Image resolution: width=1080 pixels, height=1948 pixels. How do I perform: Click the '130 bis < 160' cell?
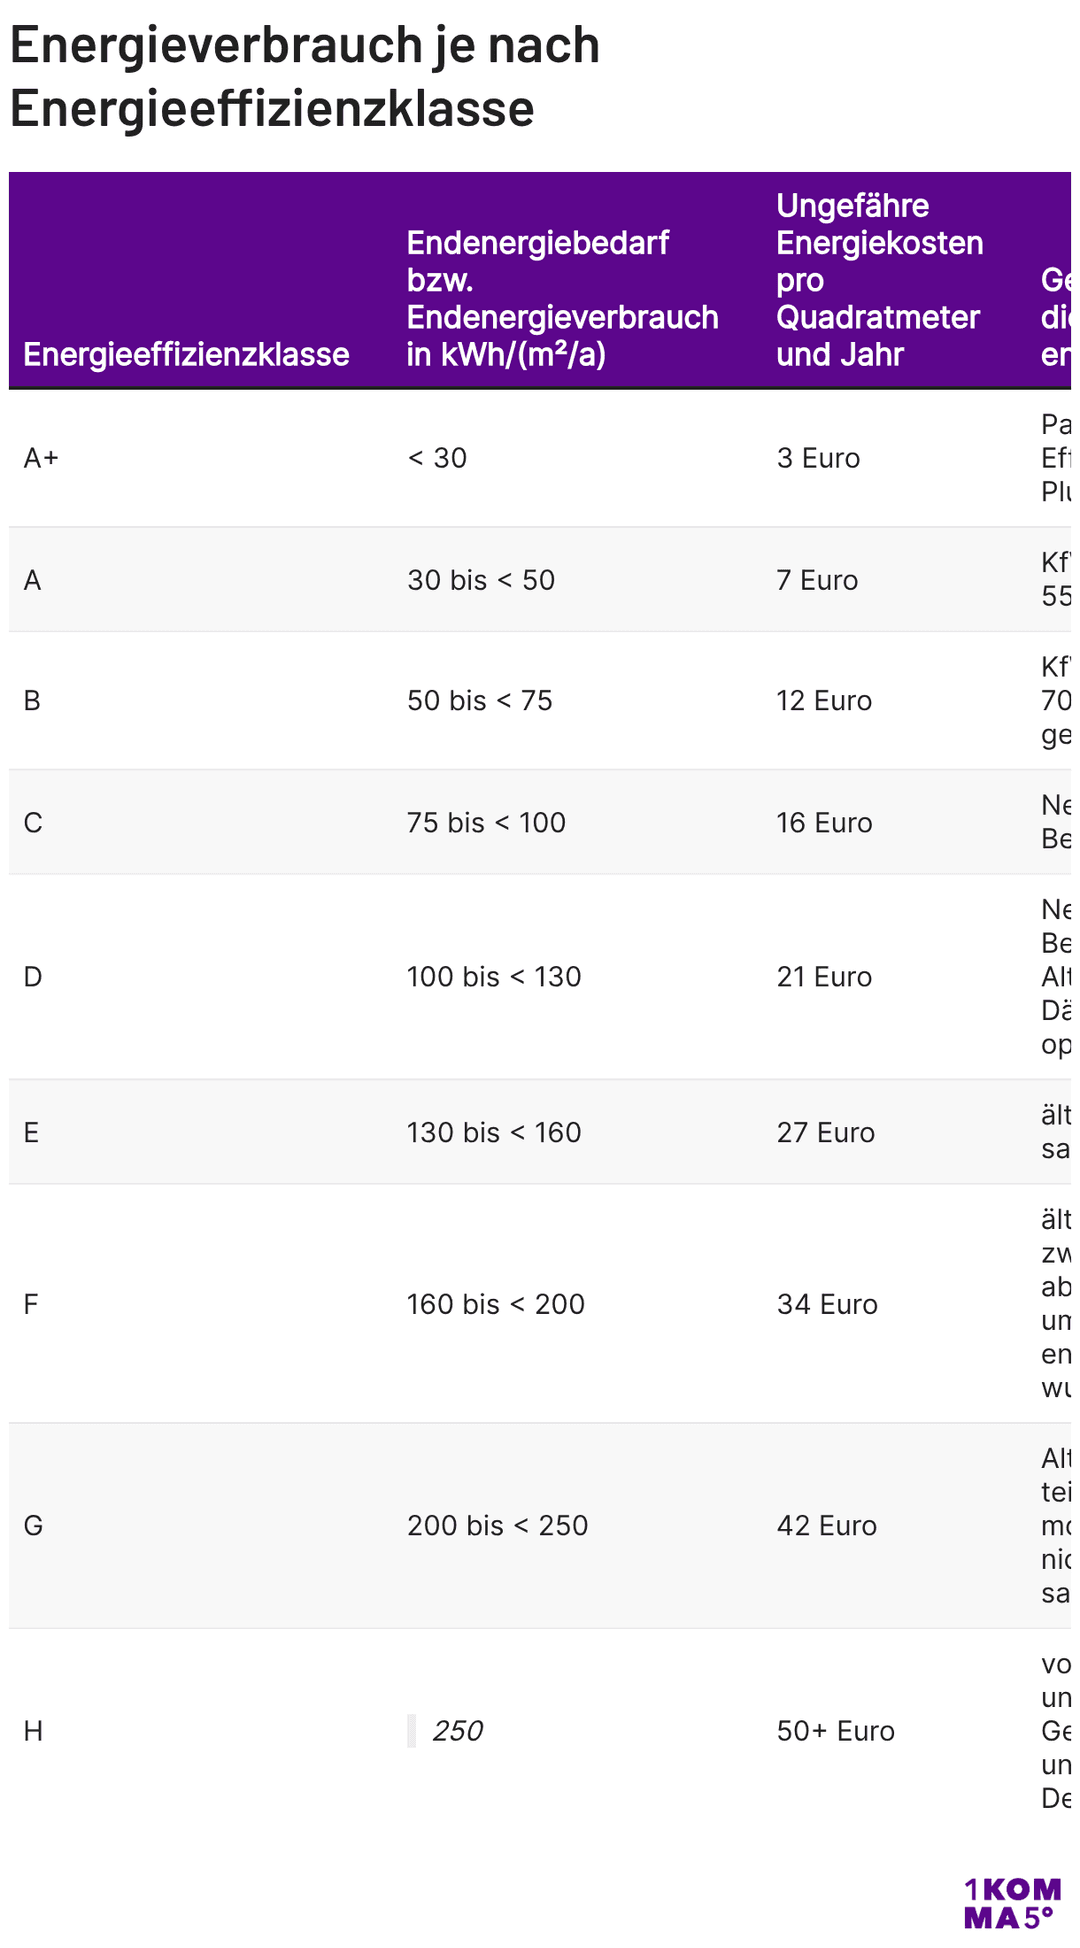coord(494,1132)
